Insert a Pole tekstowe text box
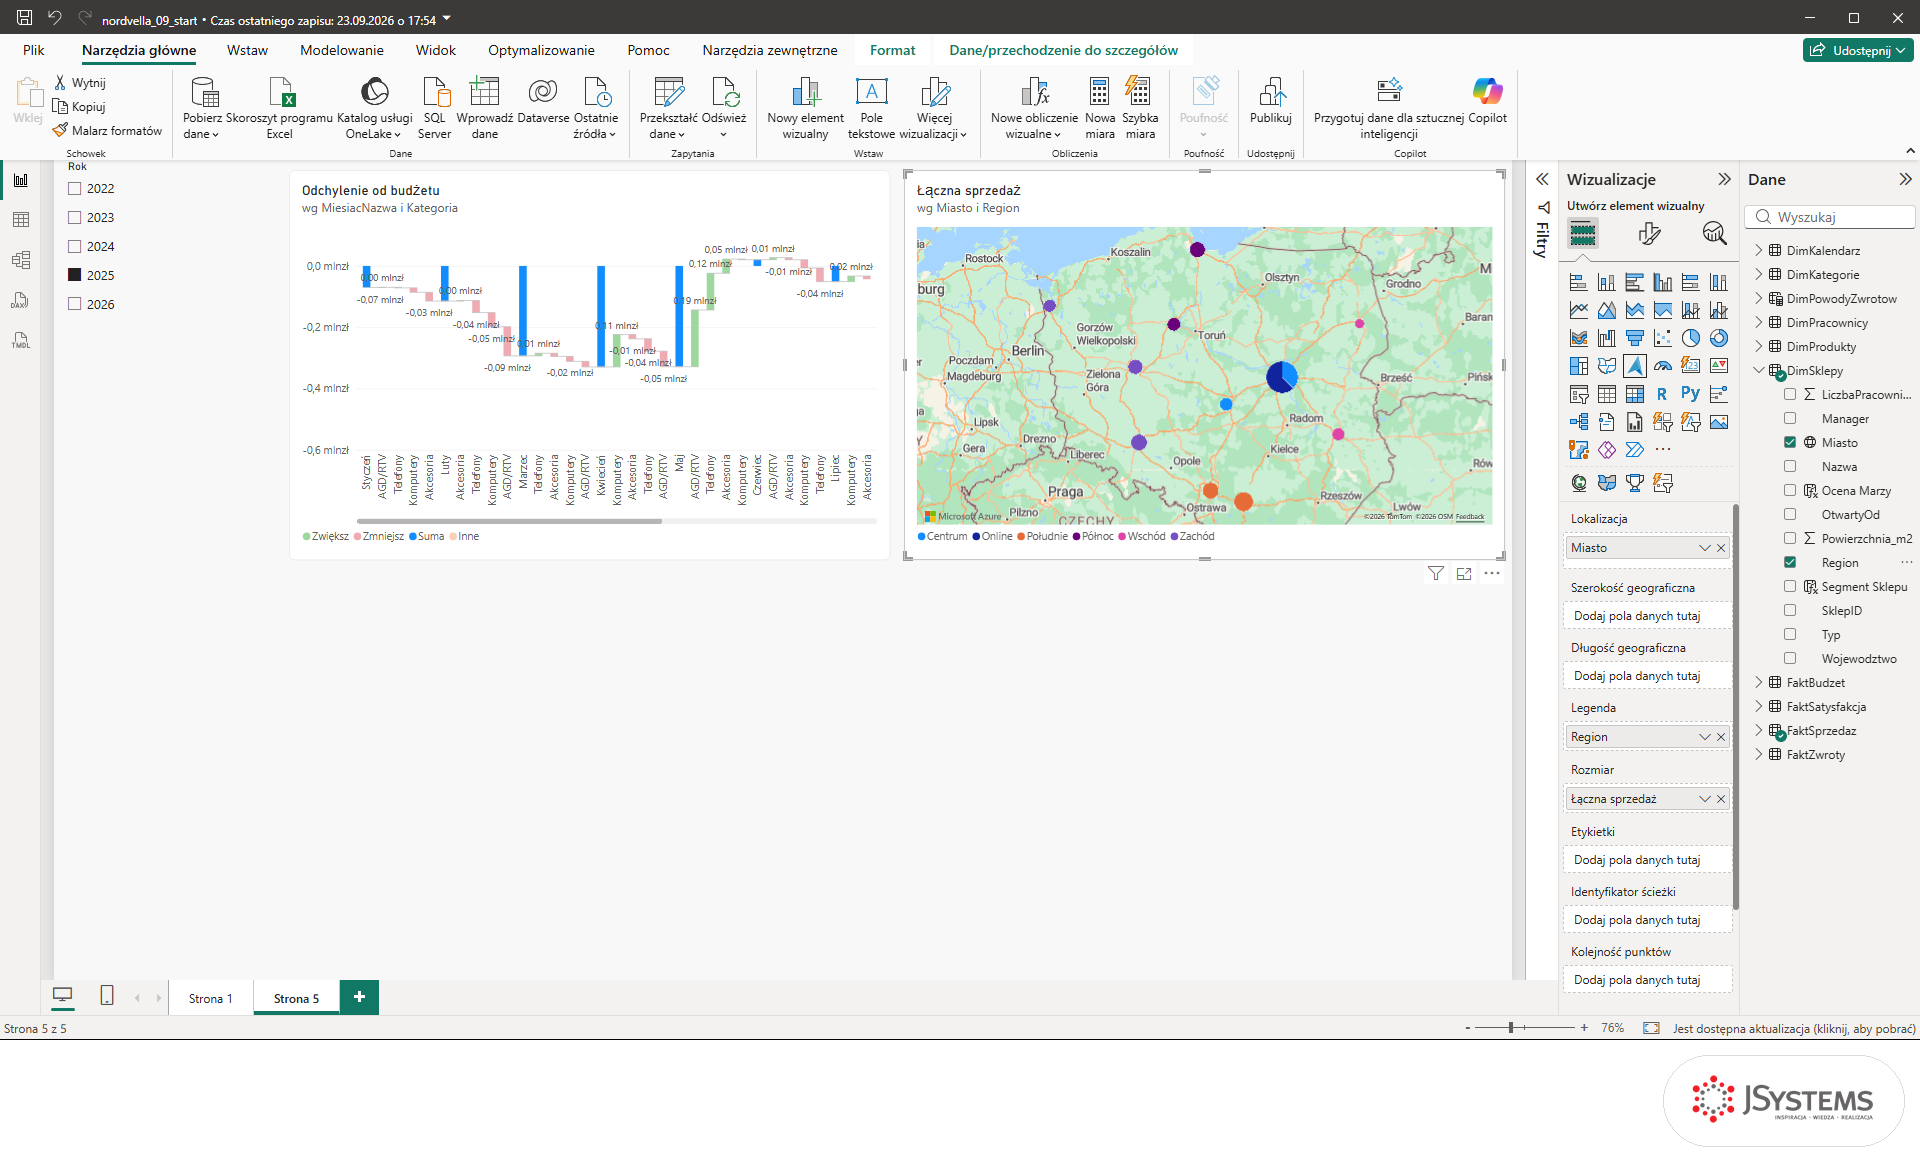The width and height of the screenshot is (1920, 1162). (871, 108)
